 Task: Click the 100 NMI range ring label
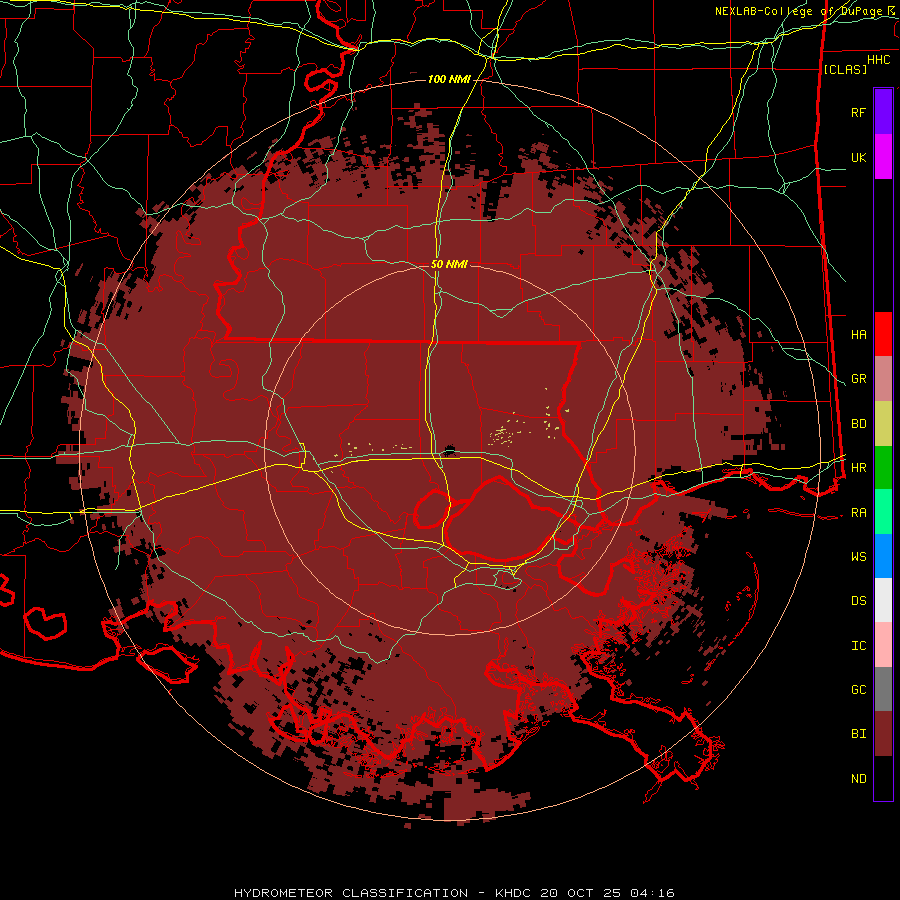448,79
